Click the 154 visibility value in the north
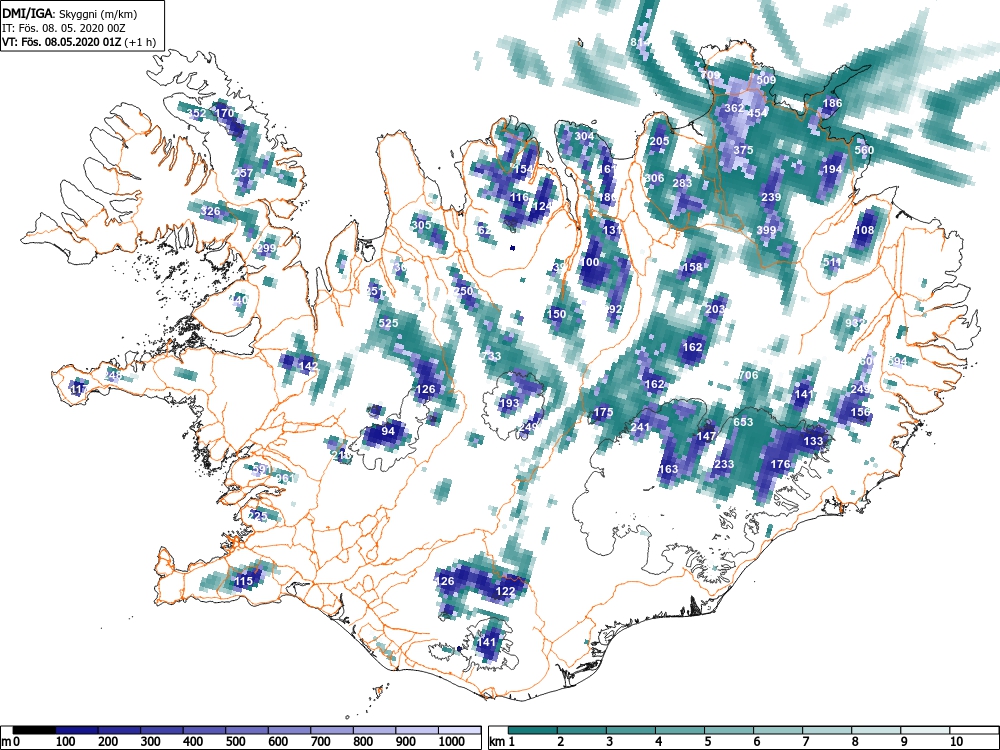This screenshot has width=1000, height=750. 523,169
